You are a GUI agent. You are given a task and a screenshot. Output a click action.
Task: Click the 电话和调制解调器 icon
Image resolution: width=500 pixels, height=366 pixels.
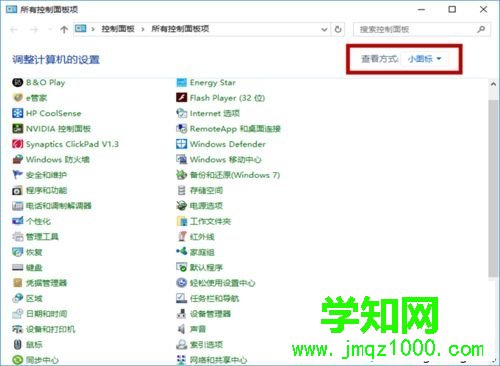point(17,206)
